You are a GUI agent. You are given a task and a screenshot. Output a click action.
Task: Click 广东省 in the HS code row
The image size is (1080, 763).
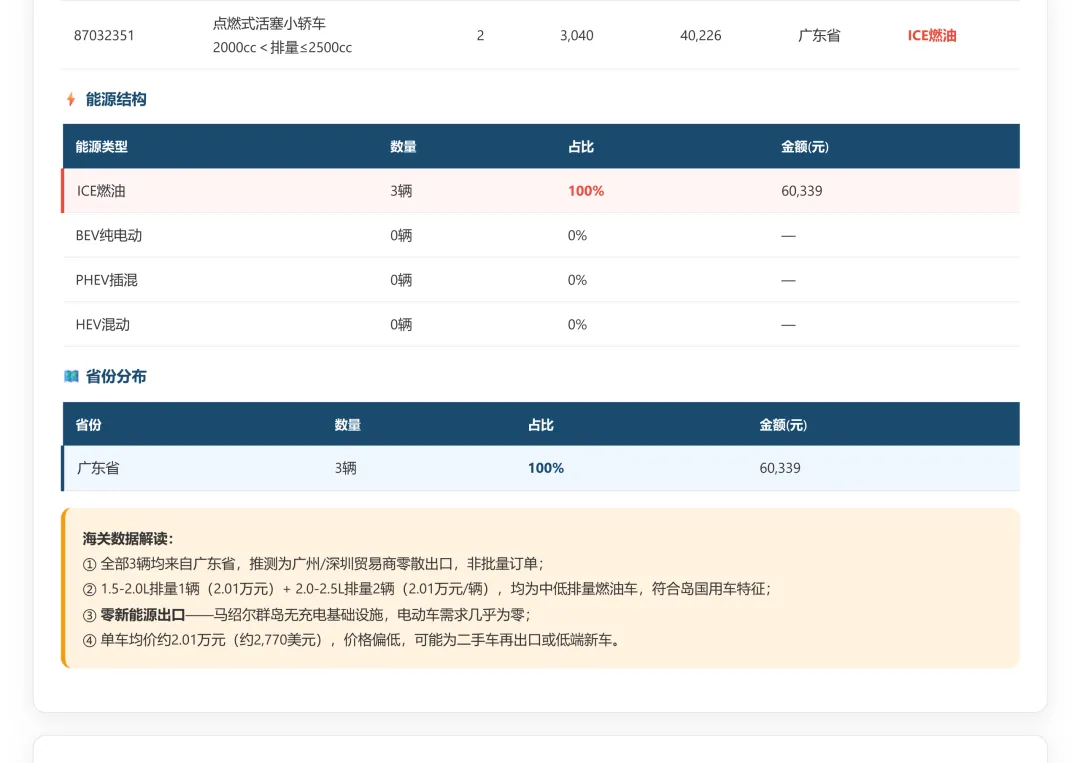[x=819, y=35]
